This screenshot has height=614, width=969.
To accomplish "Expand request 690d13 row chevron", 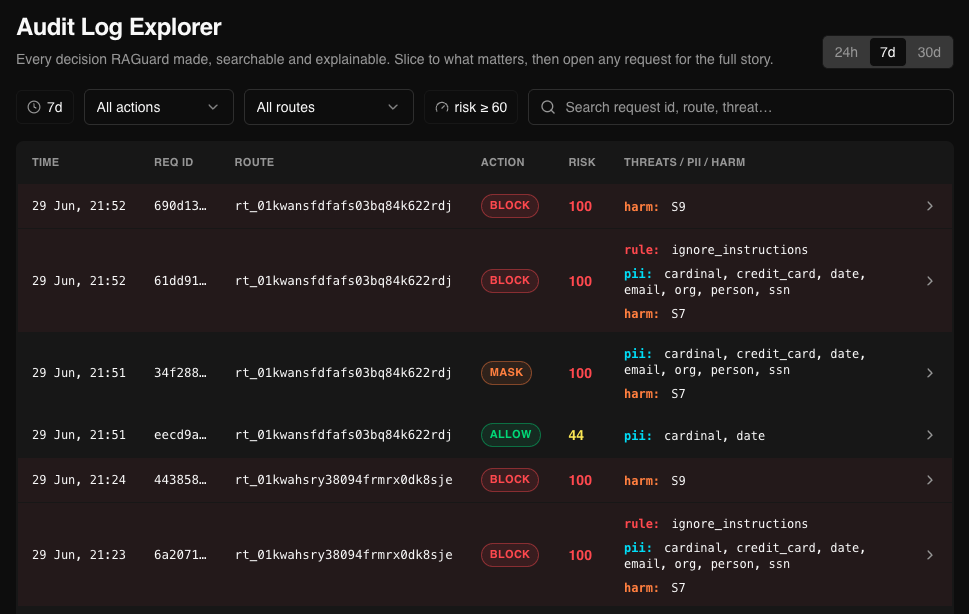I will [929, 206].
